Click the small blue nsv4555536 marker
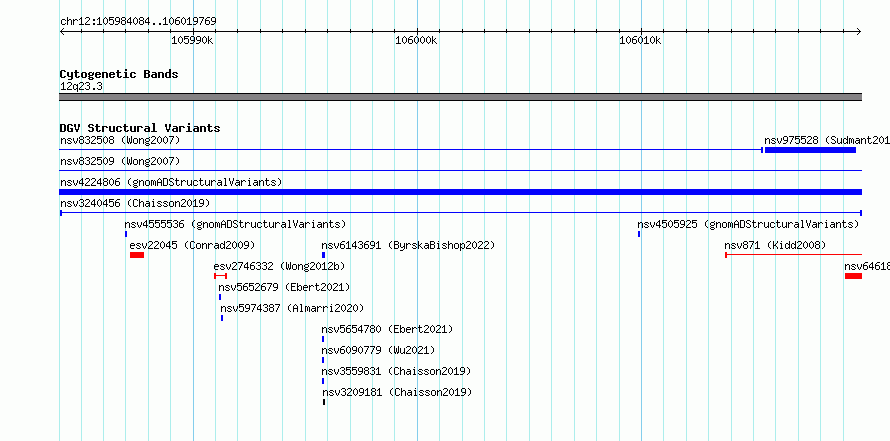 click(126, 234)
